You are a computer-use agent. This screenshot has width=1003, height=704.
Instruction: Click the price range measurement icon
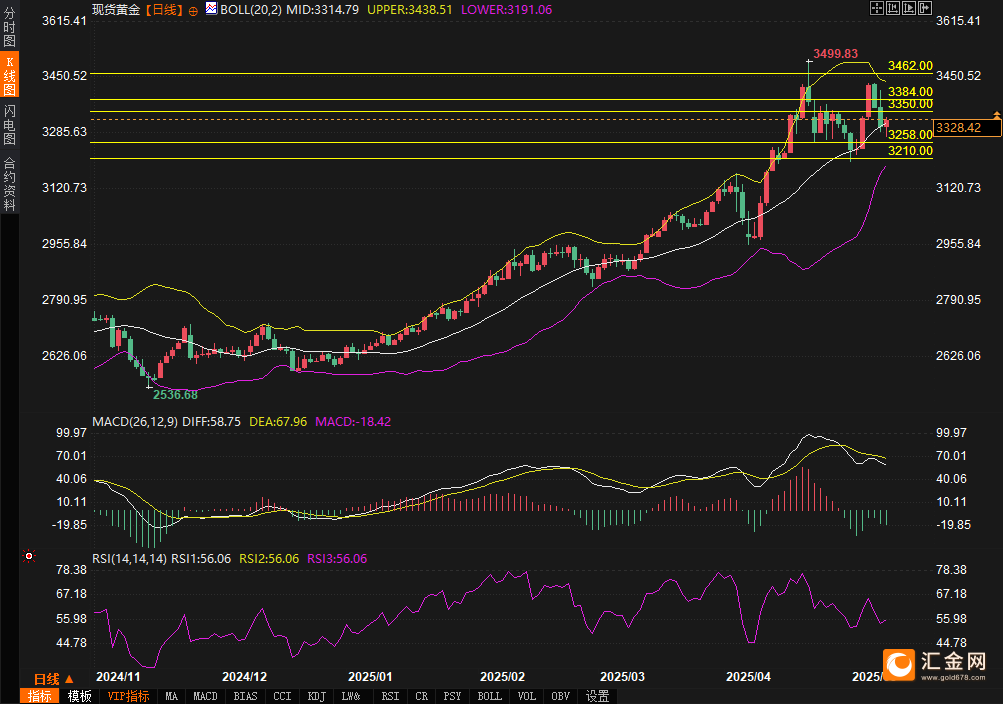click(892, 8)
